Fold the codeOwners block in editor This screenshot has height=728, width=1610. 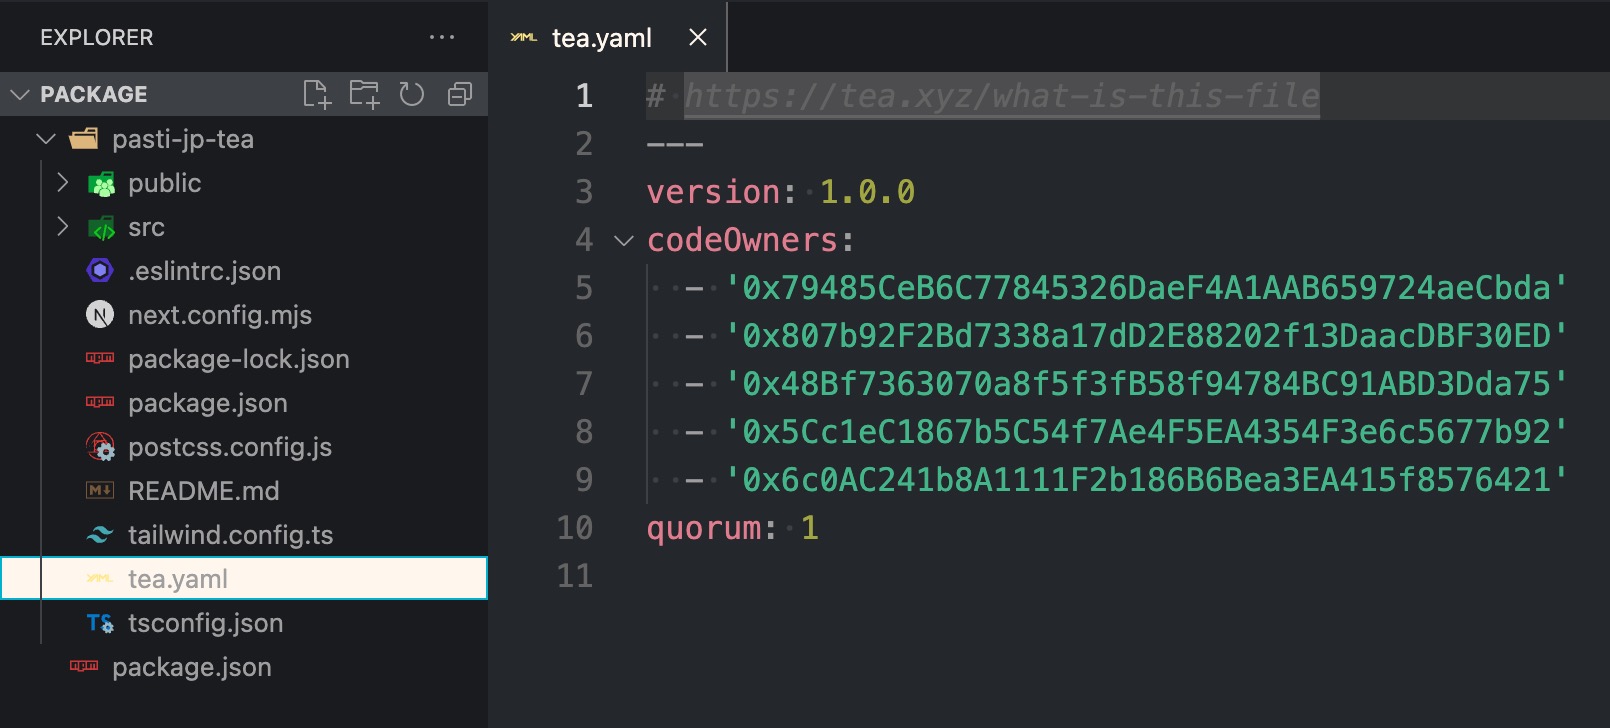point(624,241)
